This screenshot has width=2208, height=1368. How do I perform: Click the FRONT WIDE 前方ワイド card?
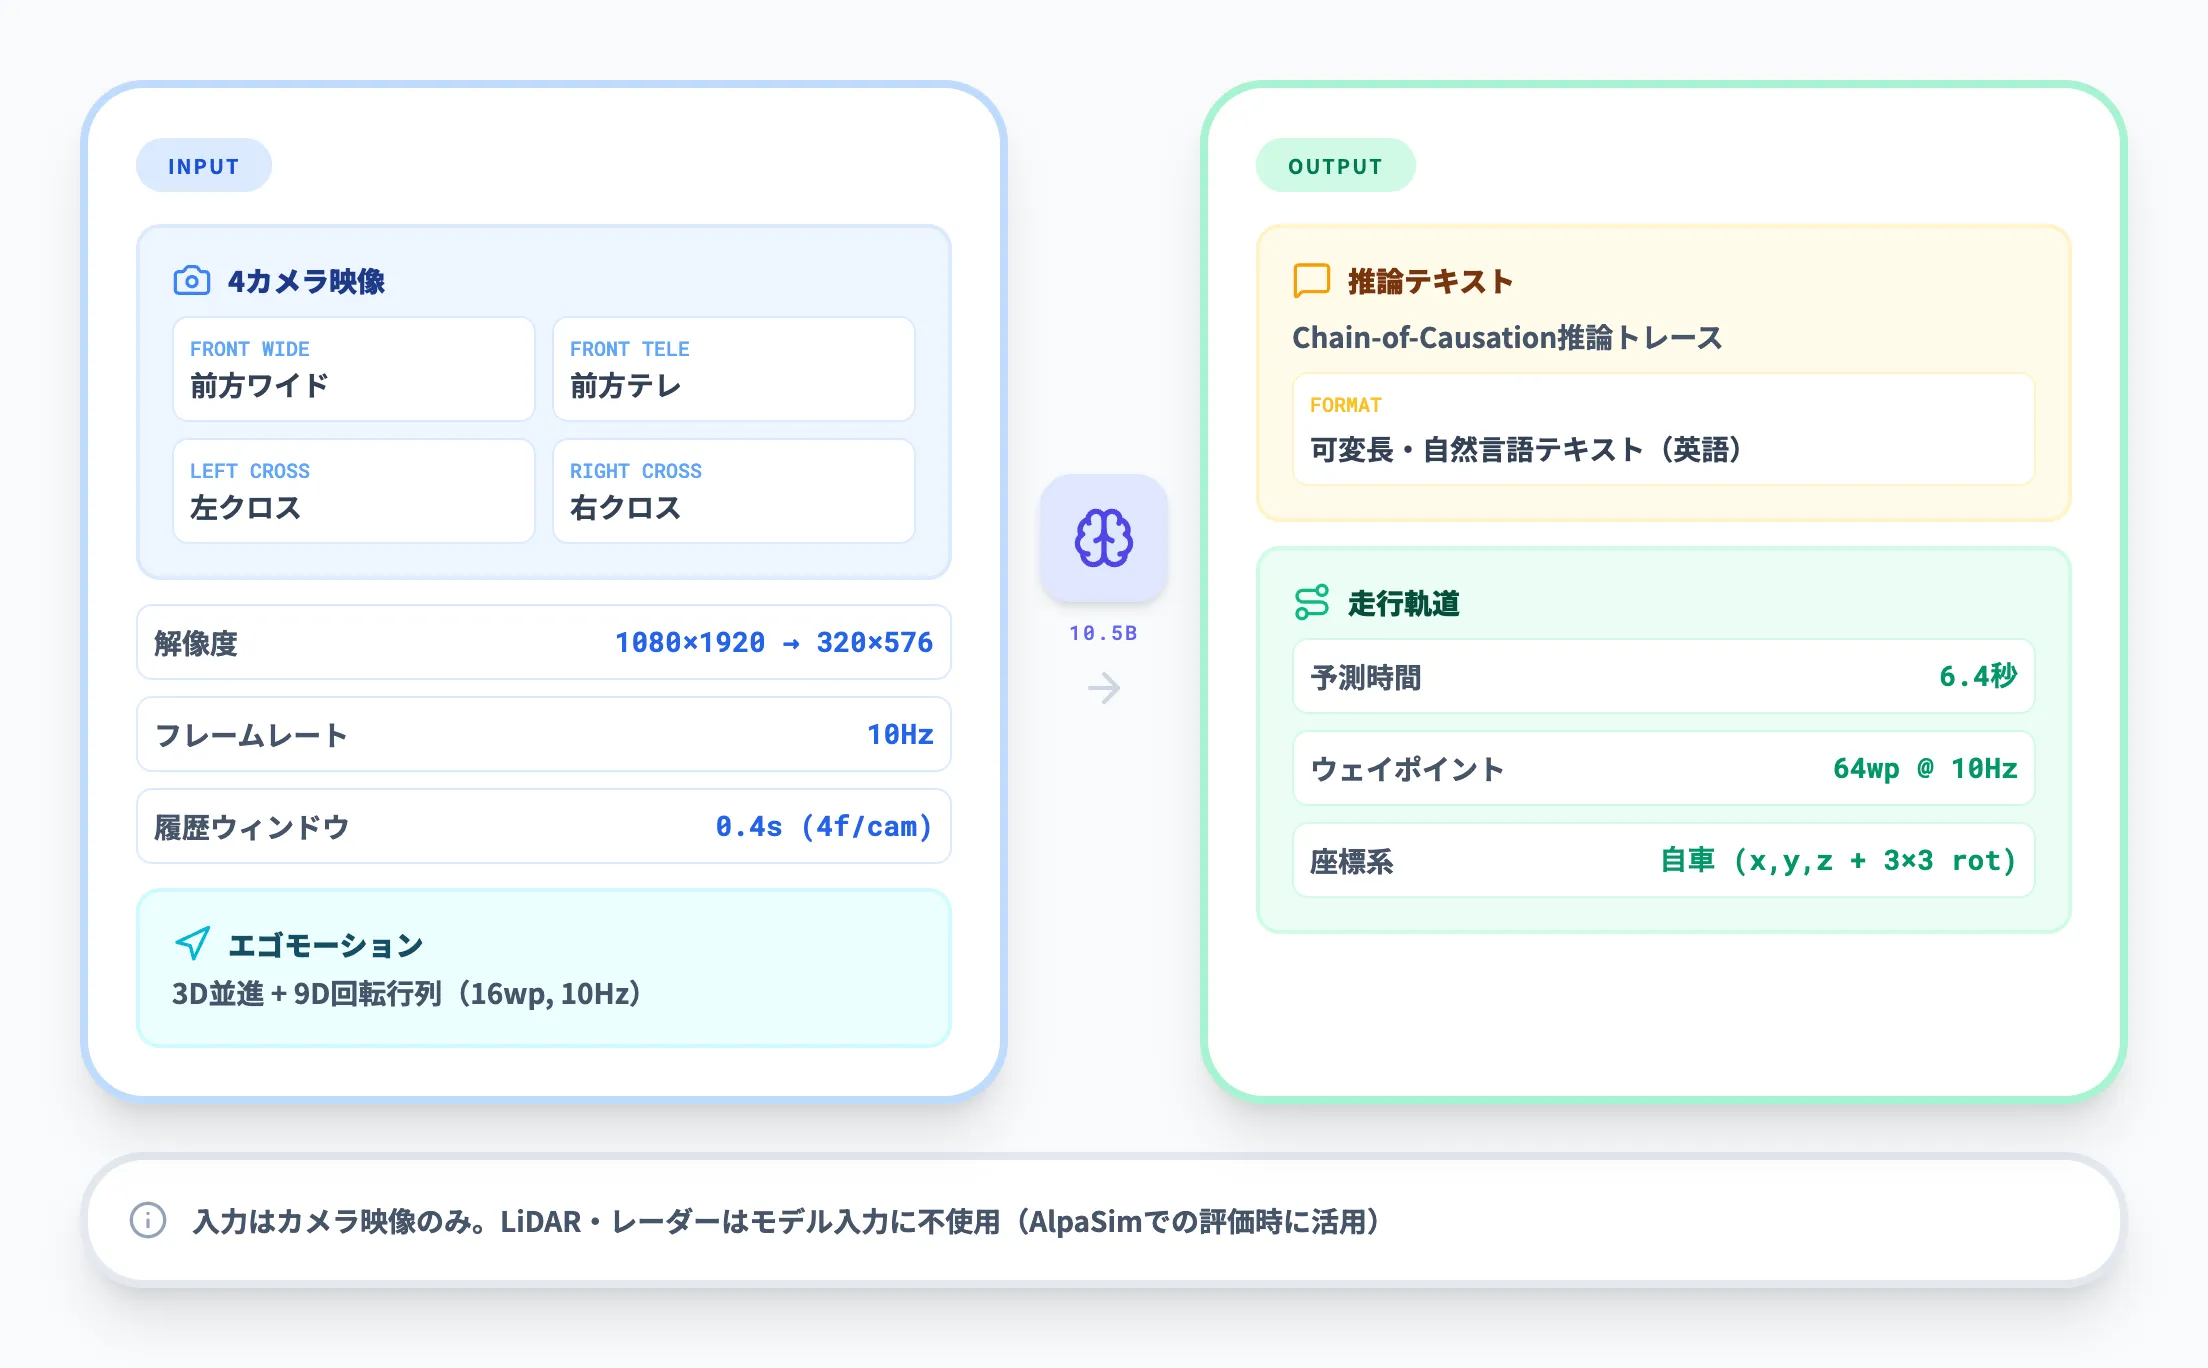353,369
